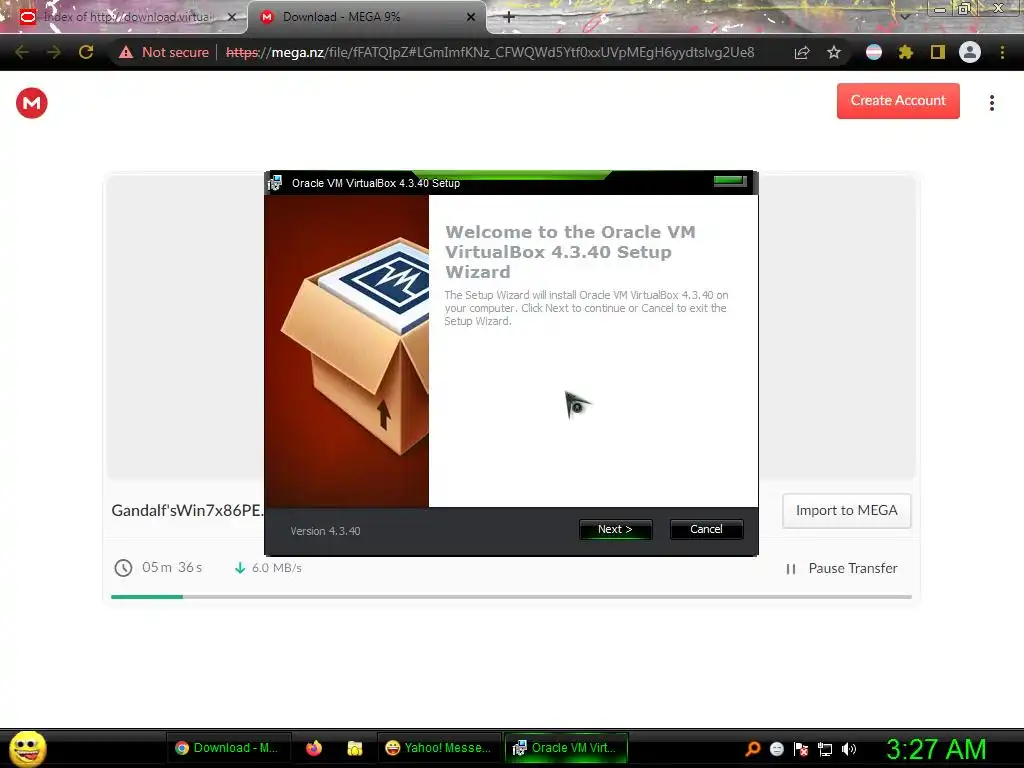The image size is (1024, 768).
Task: Bookmark this page with star icon
Action: [834, 52]
